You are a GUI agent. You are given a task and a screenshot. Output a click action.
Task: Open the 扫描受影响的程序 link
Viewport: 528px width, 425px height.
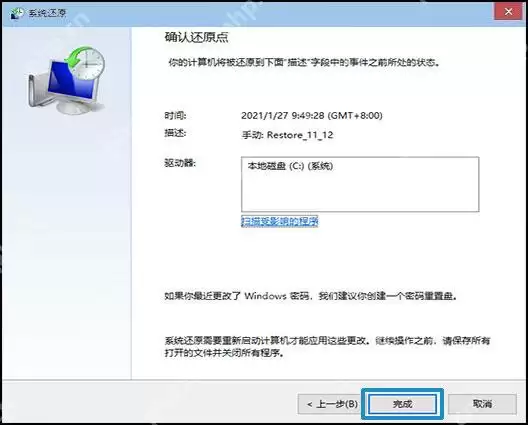click(279, 221)
